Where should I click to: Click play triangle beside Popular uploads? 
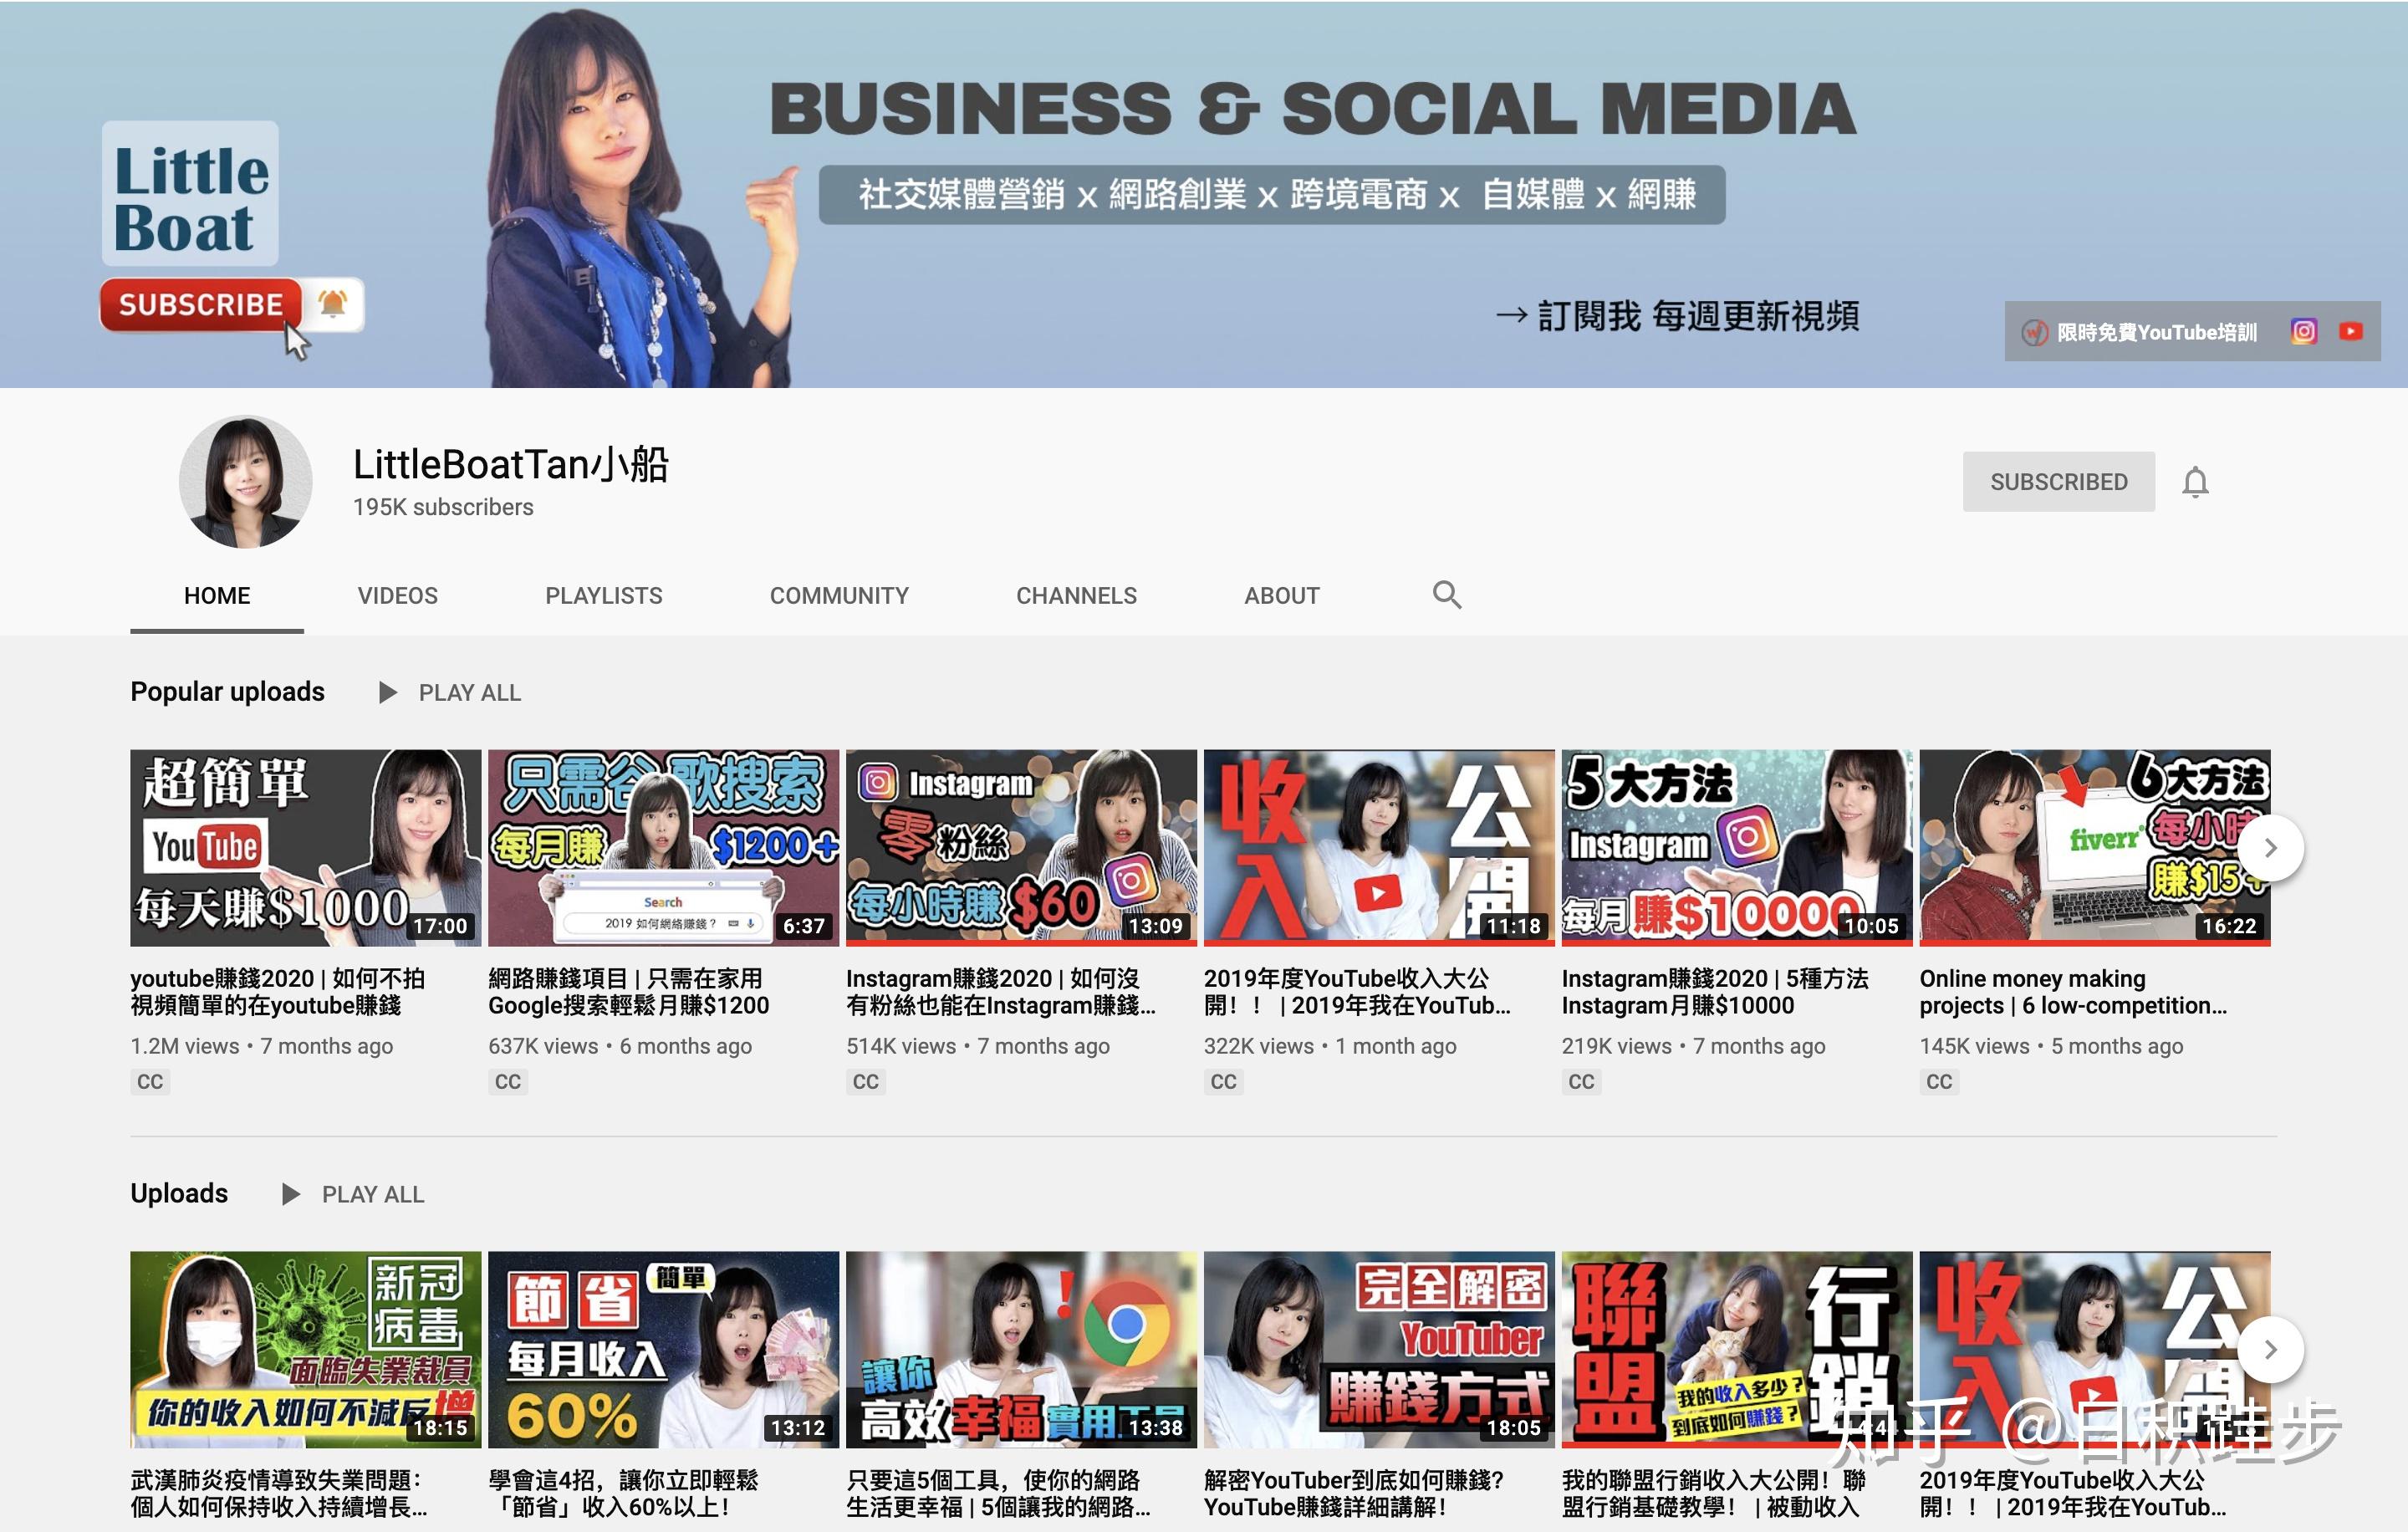[x=388, y=692]
